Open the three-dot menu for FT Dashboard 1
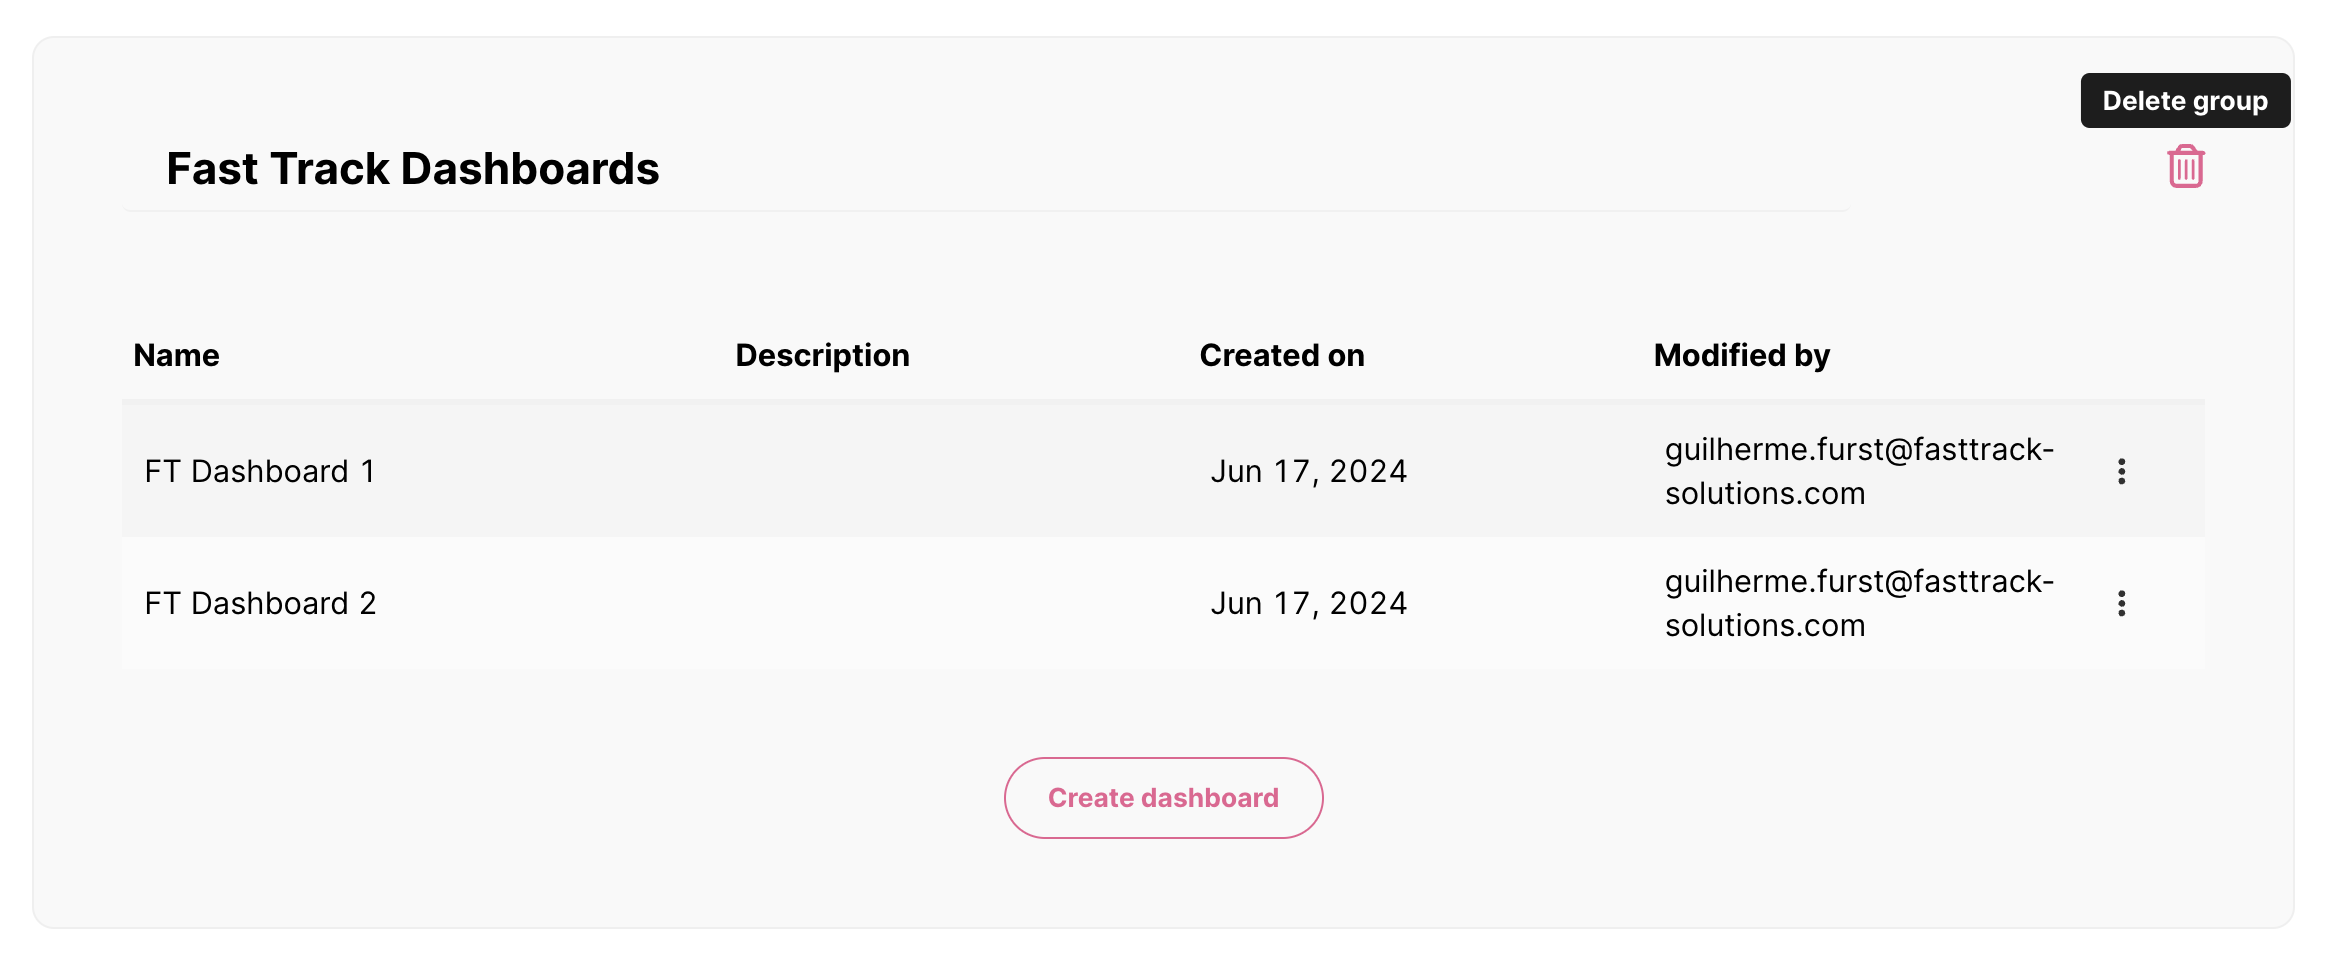This screenshot has height=966, width=2328. pyautogui.click(x=2121, y=472)
